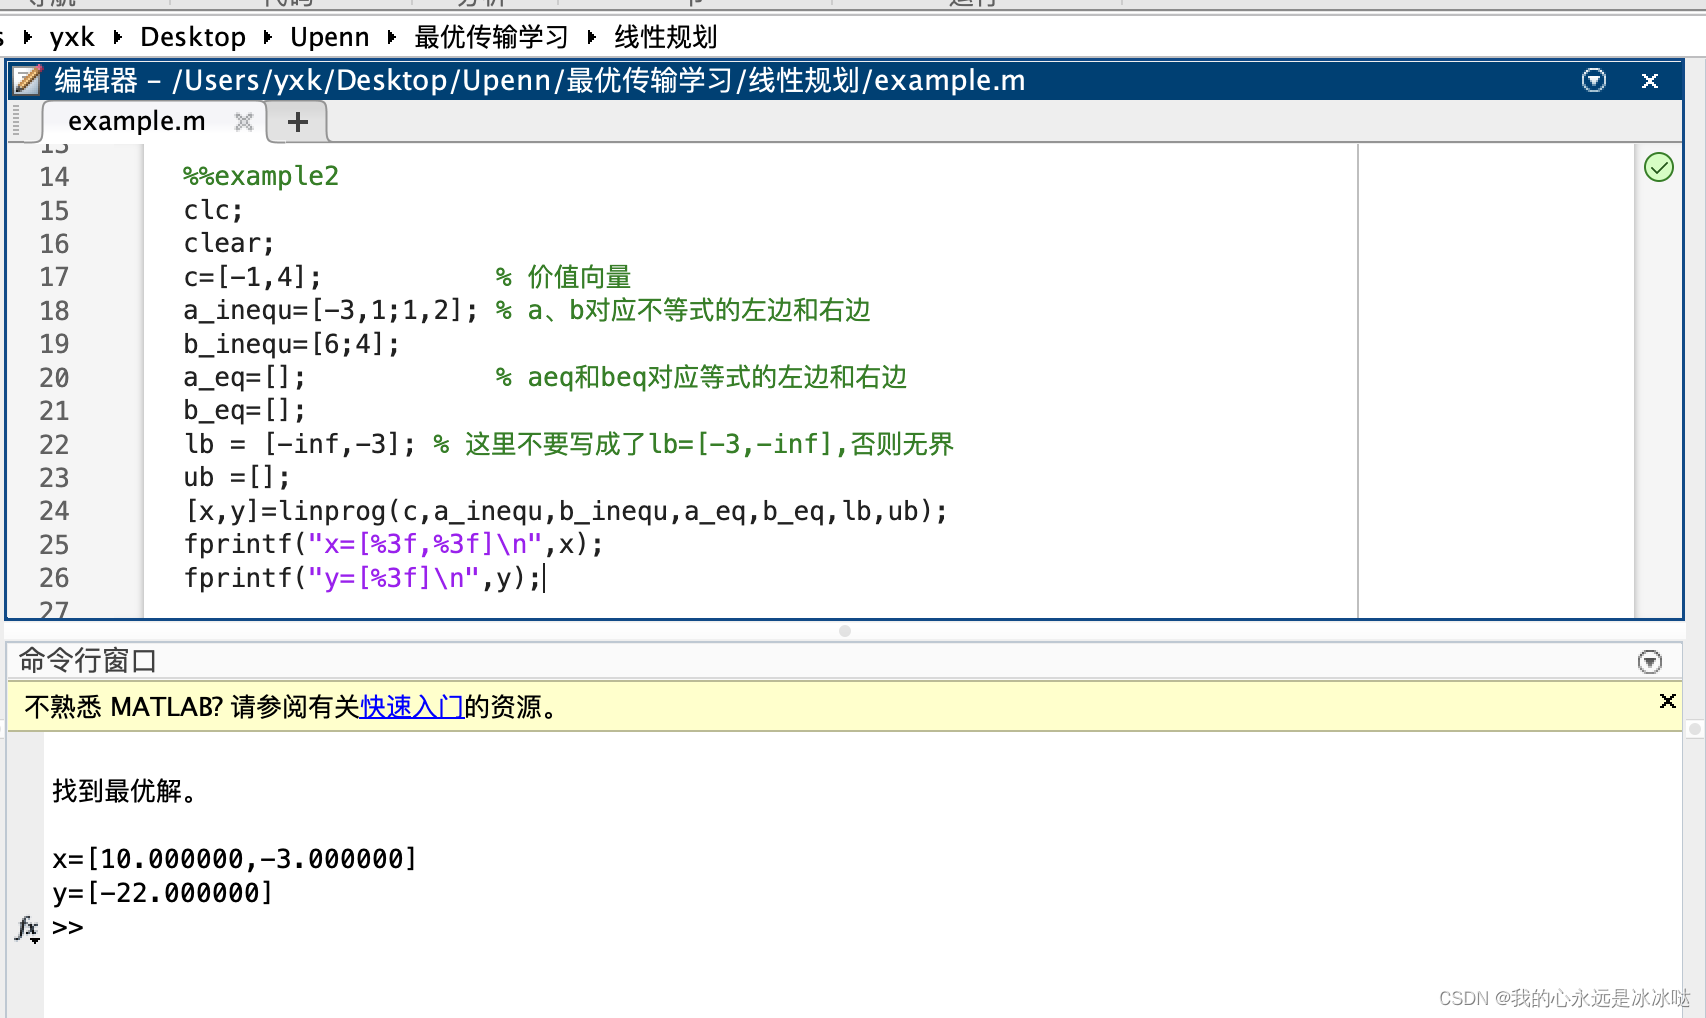Viewport: 1706px width, 1018px height.
Task: Open the fx function browser
Action: coord(27,929)
